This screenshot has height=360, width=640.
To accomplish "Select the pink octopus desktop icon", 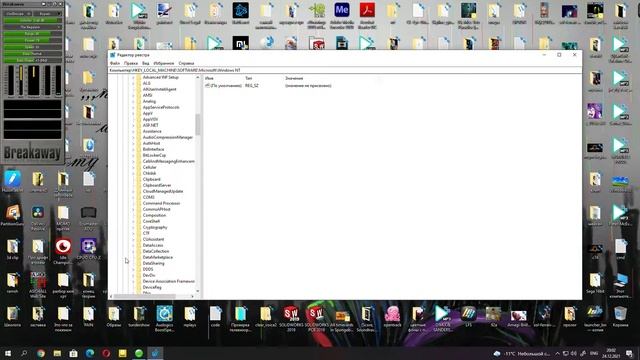I will click(392, 317).
